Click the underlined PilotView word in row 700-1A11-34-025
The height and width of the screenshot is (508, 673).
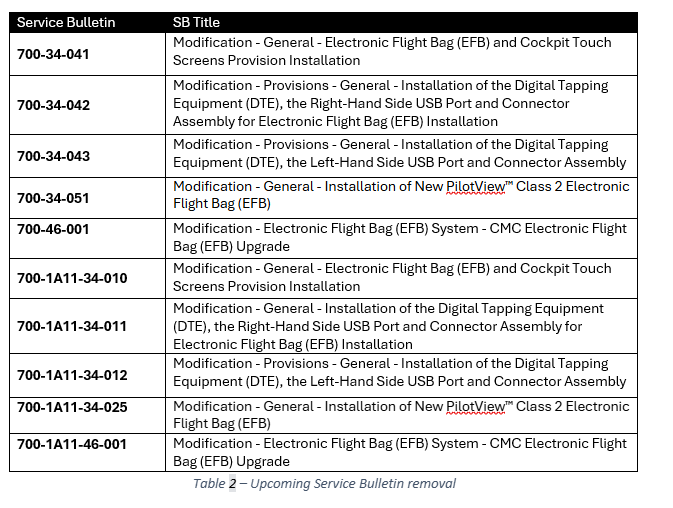(476, 406)
